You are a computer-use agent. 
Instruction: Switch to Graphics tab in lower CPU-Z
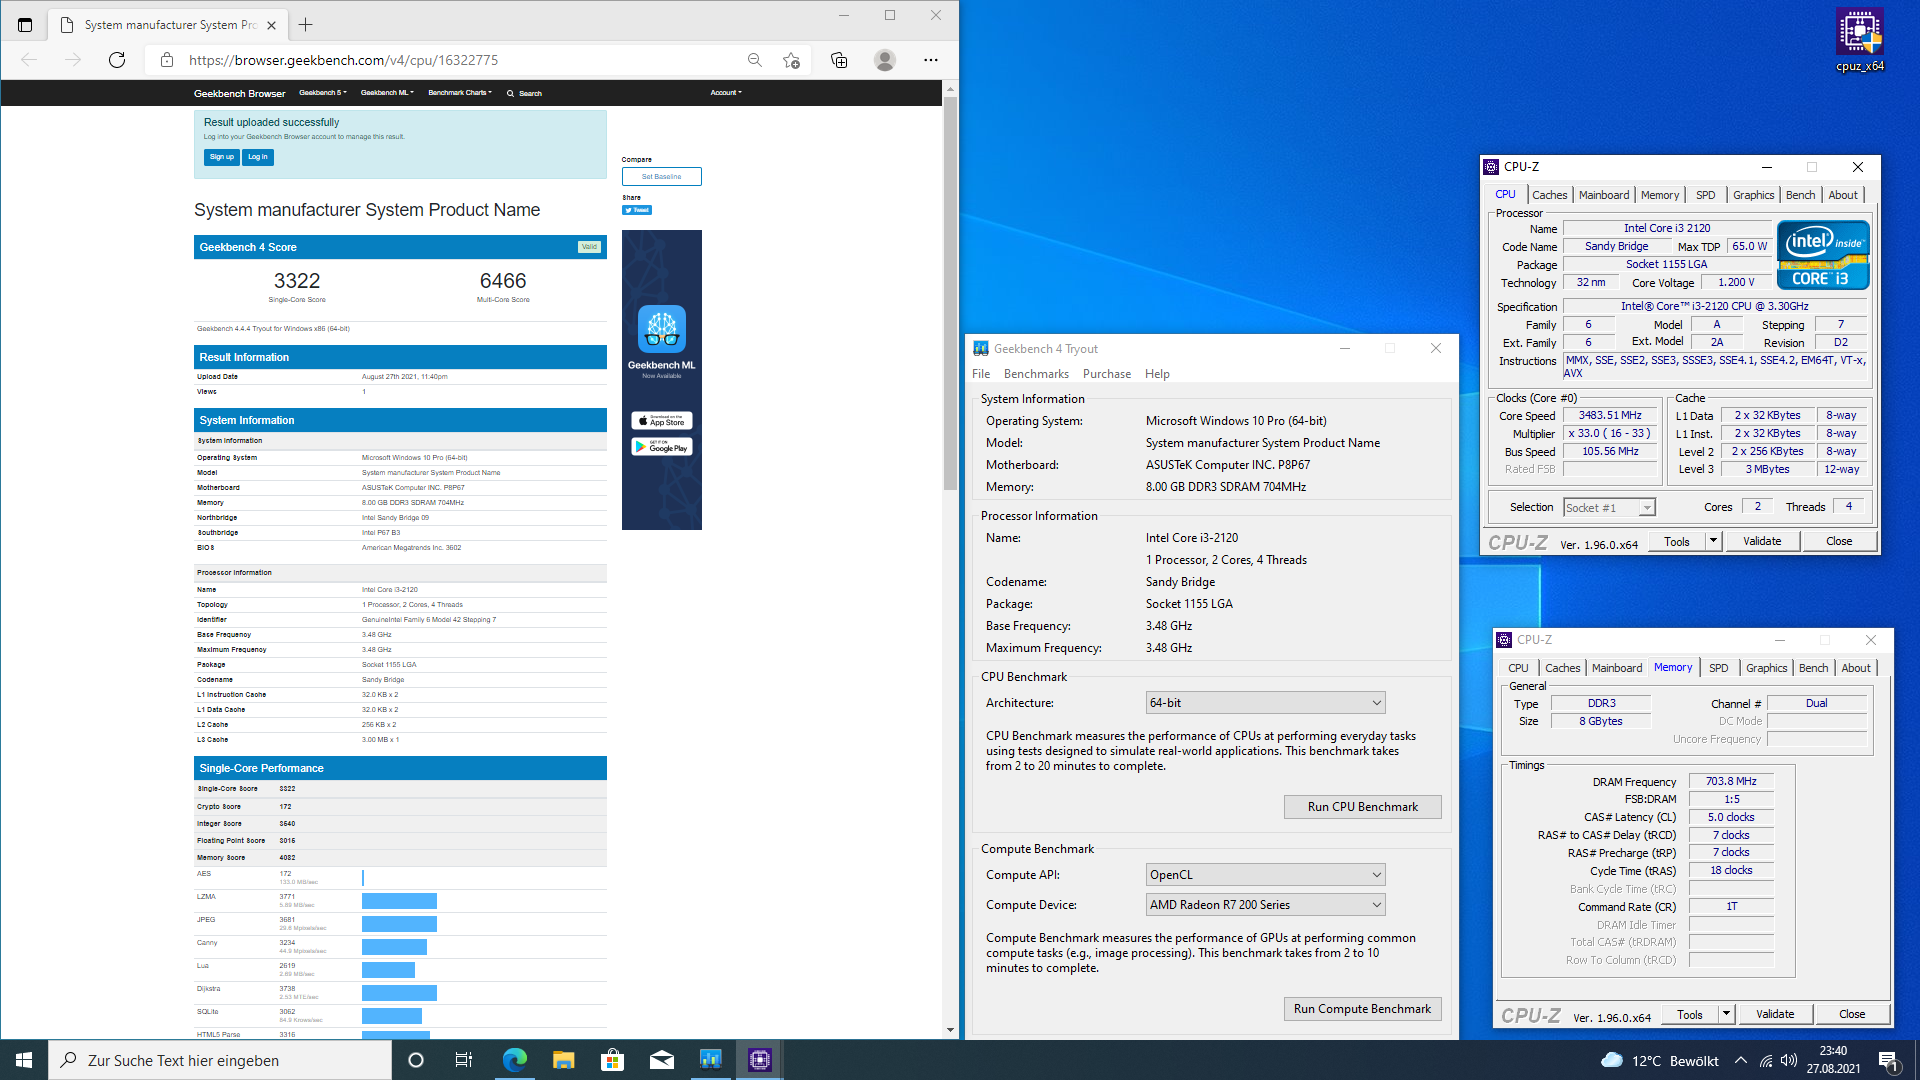(1766, 668)
